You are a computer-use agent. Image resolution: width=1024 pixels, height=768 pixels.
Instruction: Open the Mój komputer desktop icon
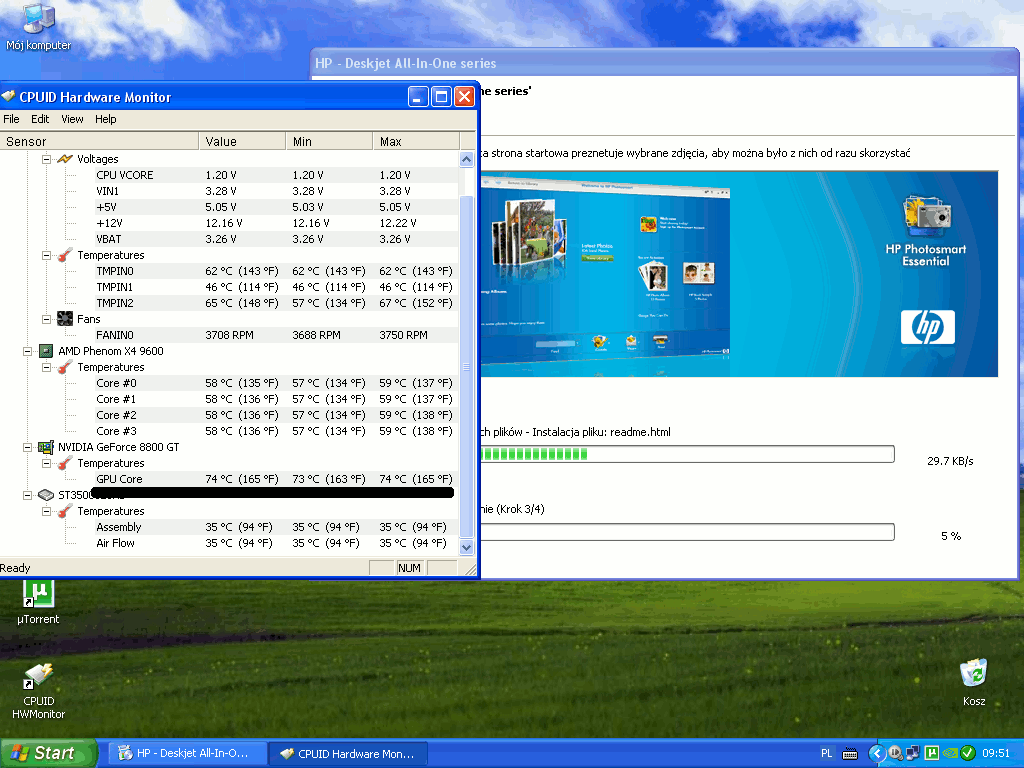38,26
